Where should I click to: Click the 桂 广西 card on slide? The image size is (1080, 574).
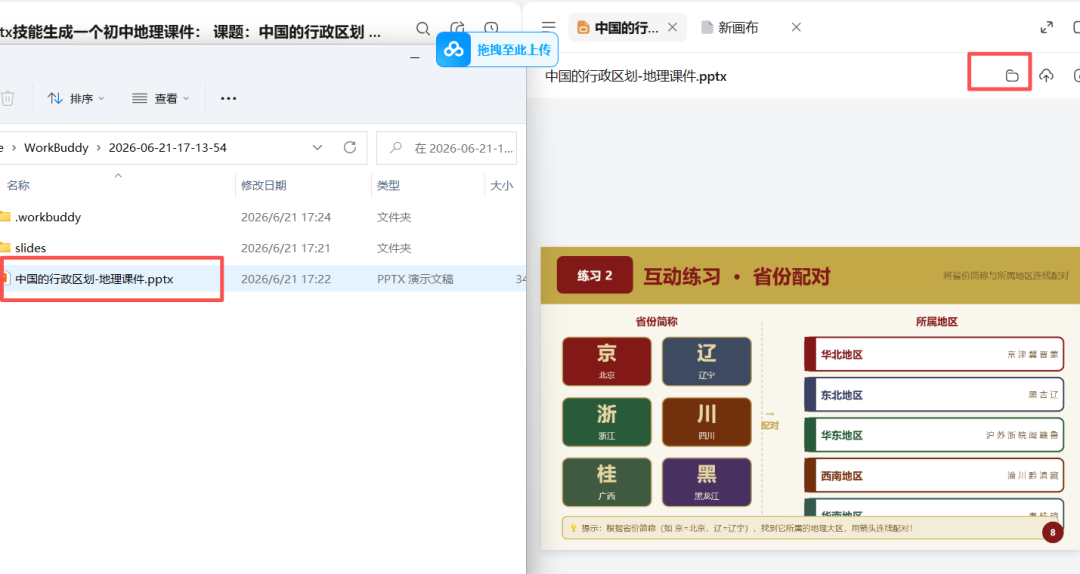coord(607,482)
